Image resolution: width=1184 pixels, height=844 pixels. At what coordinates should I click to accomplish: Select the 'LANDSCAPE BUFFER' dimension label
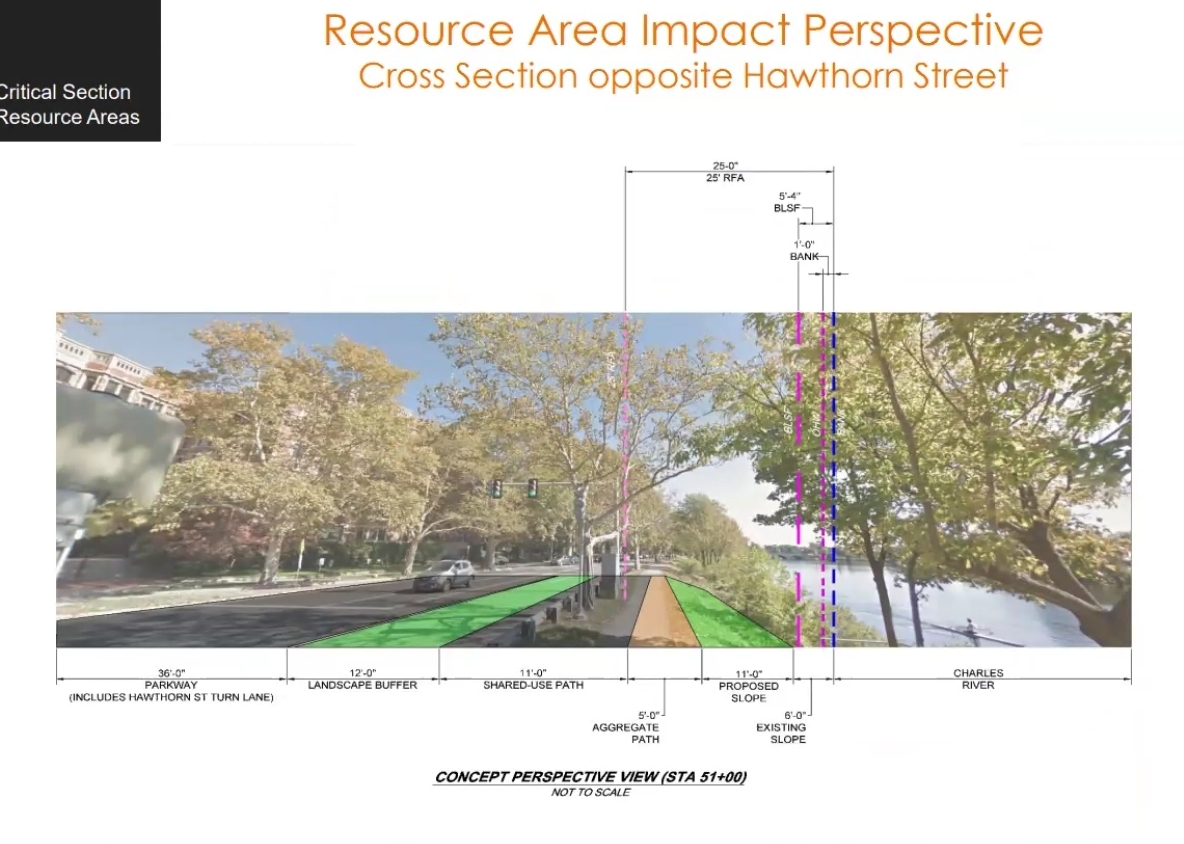(x=362, y=680)
